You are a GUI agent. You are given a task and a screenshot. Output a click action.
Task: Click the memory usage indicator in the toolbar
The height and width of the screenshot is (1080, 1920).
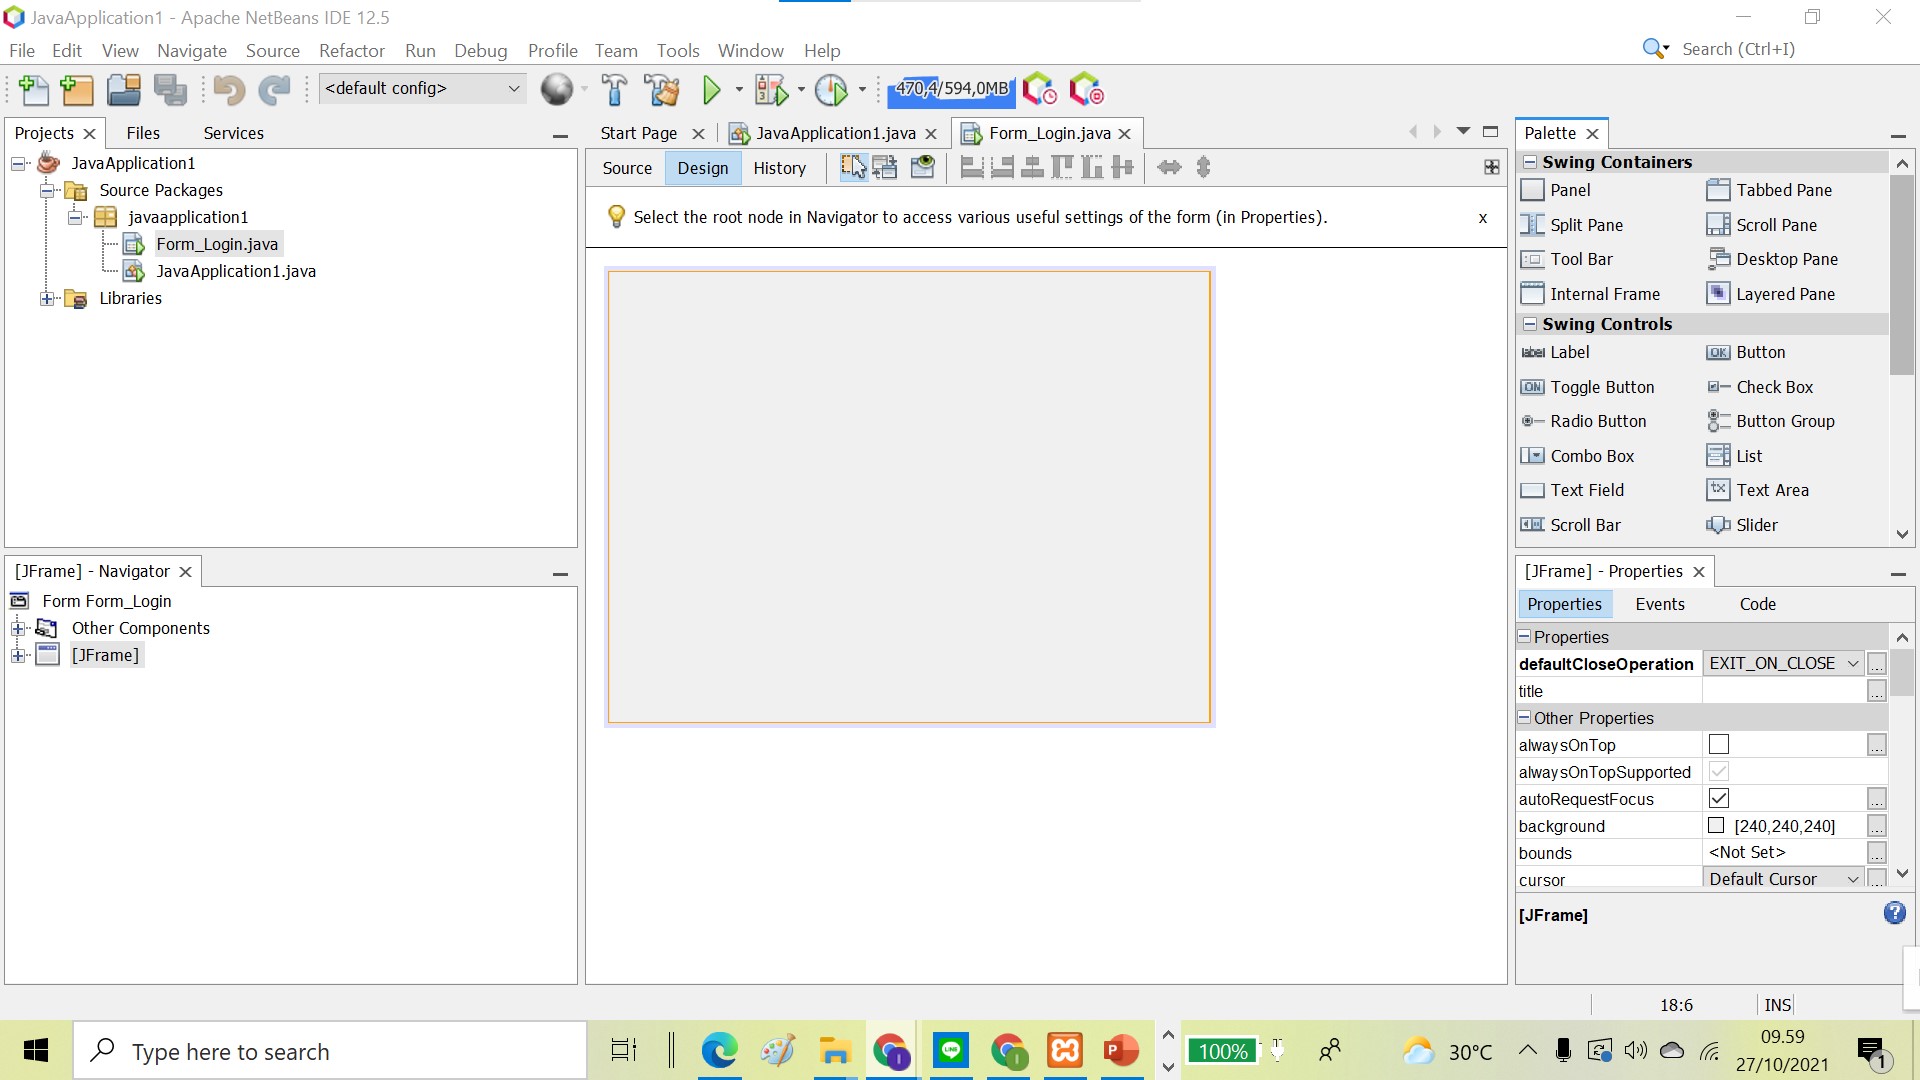[950, 89]
